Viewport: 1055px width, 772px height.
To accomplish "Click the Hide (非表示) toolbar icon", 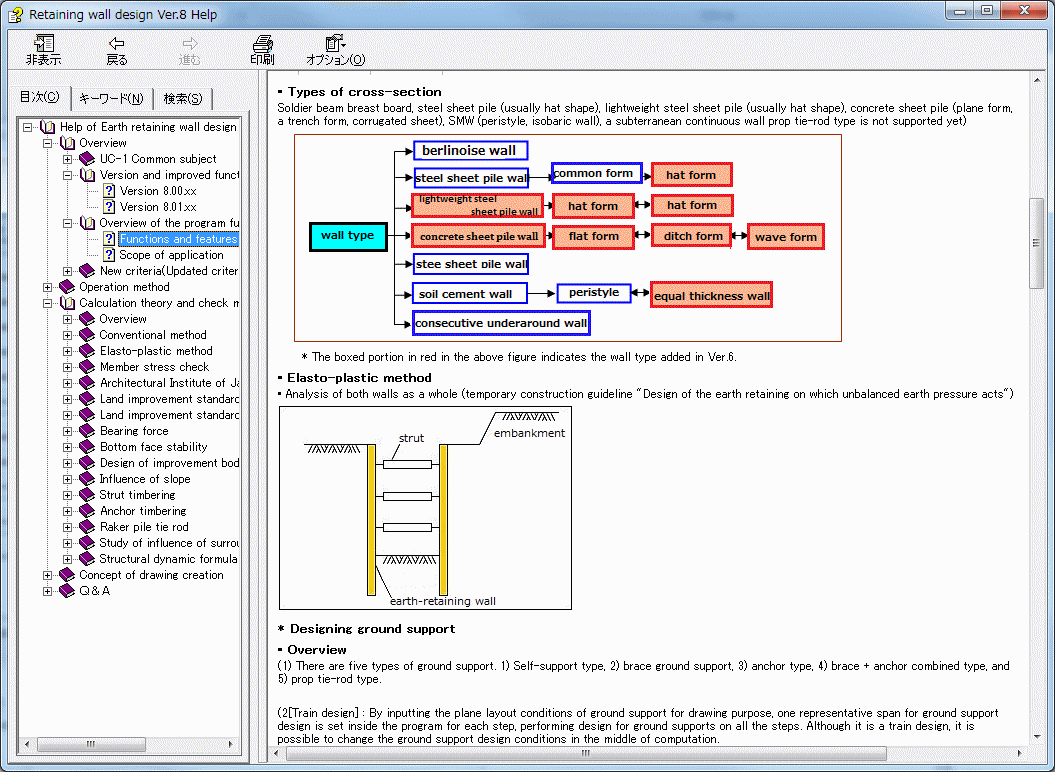I will click(x=44, y=44).
